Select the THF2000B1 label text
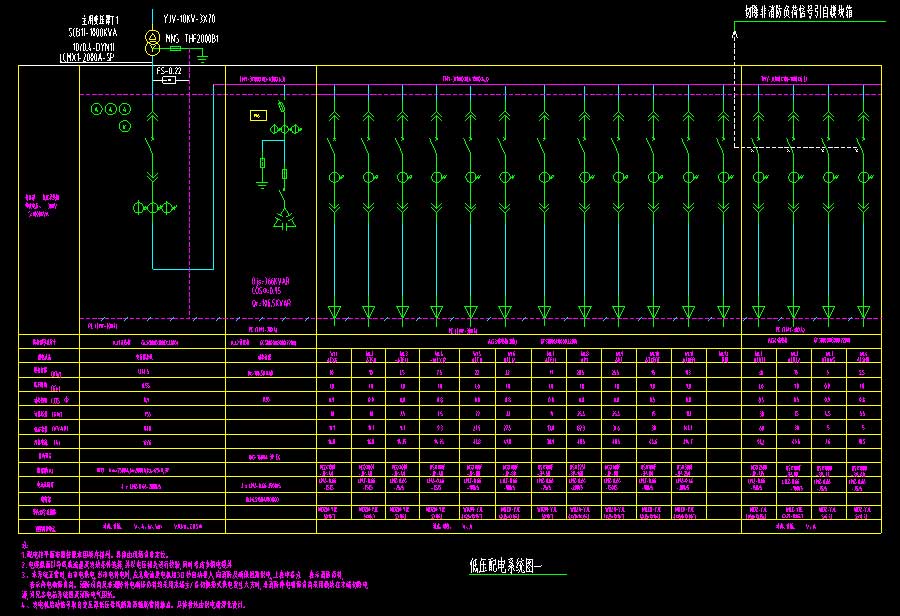Viewport: 900px width, 616px height. pyautogui.click(x=201, y=38)
